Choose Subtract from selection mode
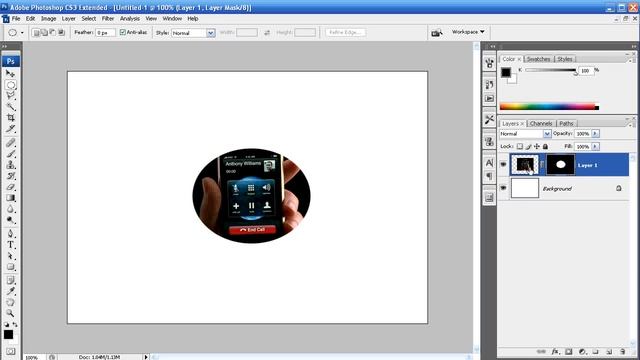640x360 pixels. (x=53, y=32)
